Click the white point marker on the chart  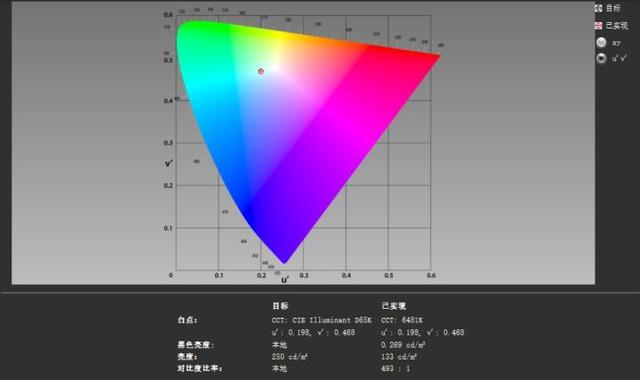click(x=261, y=71)
